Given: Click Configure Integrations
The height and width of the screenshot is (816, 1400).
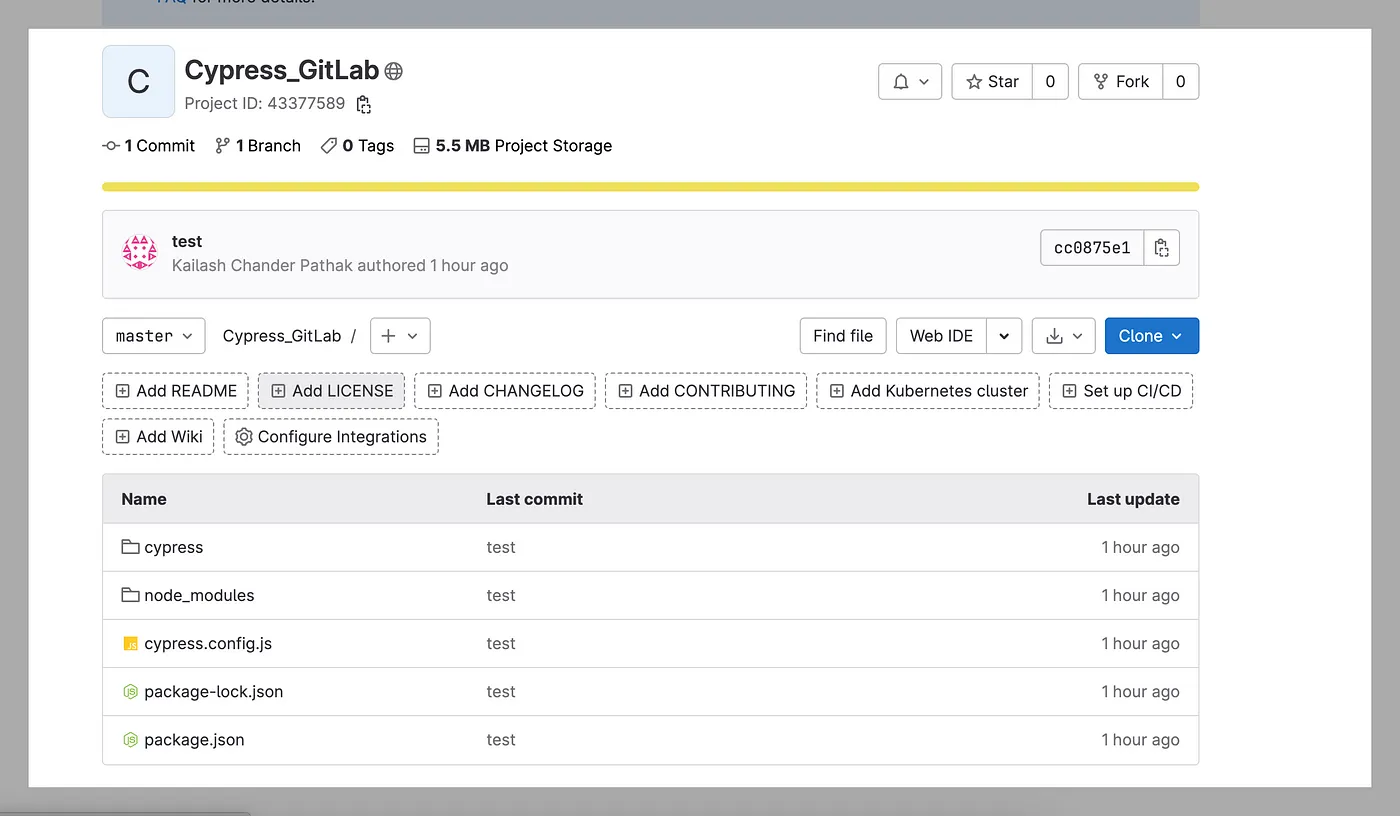Looking at the screenshot, I should 331,437.
